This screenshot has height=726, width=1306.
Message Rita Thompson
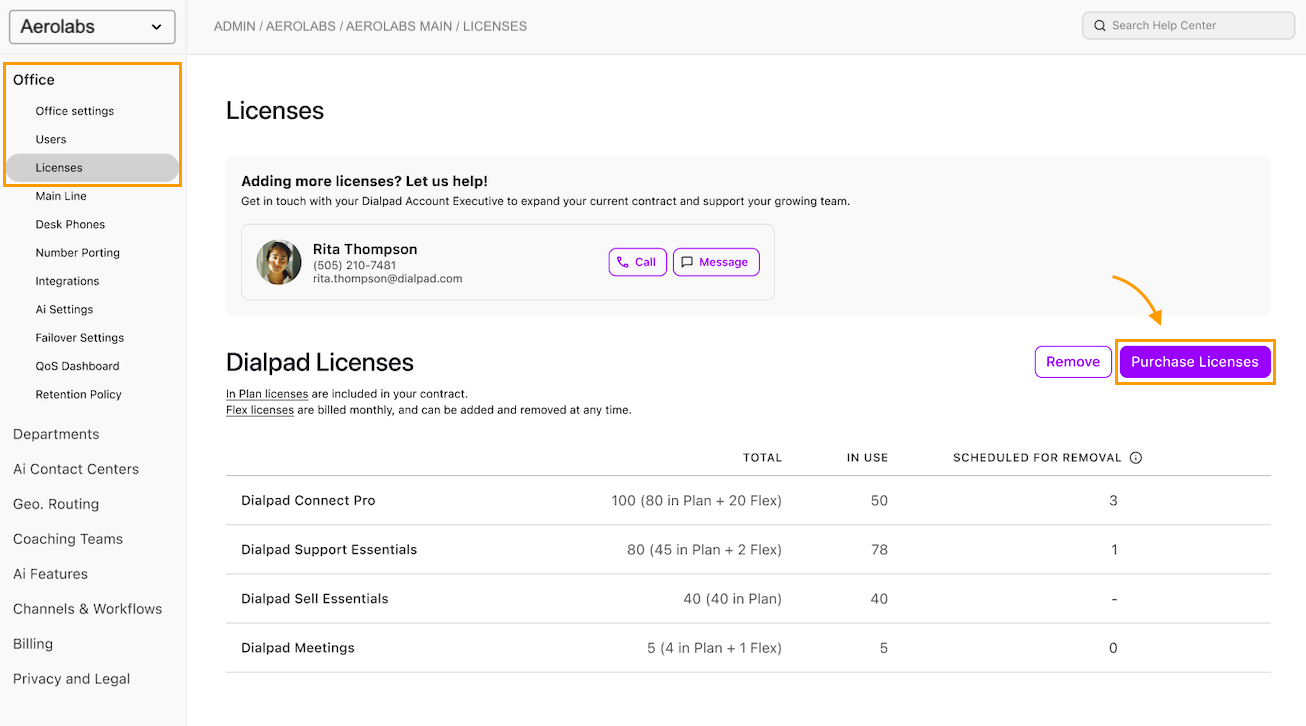pyautogui.click(x=716, y=262)
